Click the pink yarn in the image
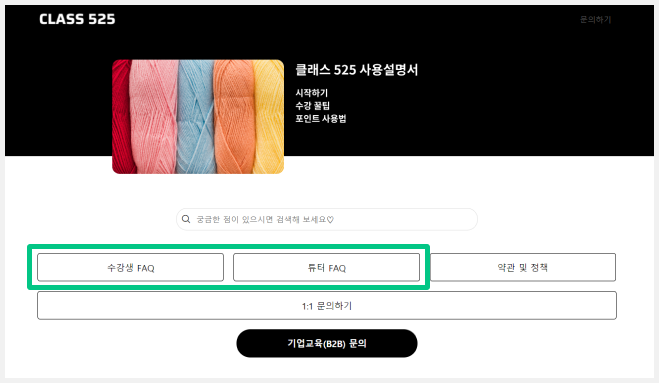Viewport: 659px width, 383px height. pyautogui.click(x=153, y=117)
